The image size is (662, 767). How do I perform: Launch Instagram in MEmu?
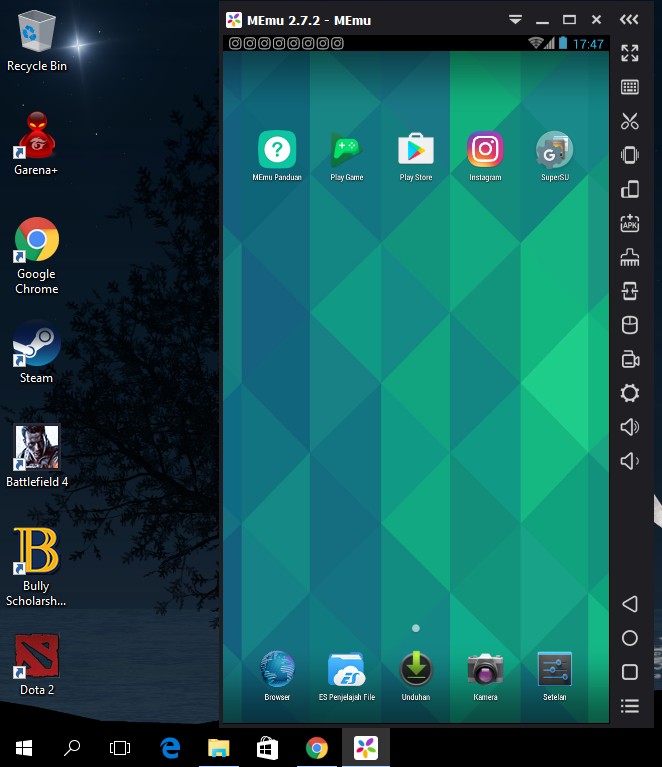485,156
